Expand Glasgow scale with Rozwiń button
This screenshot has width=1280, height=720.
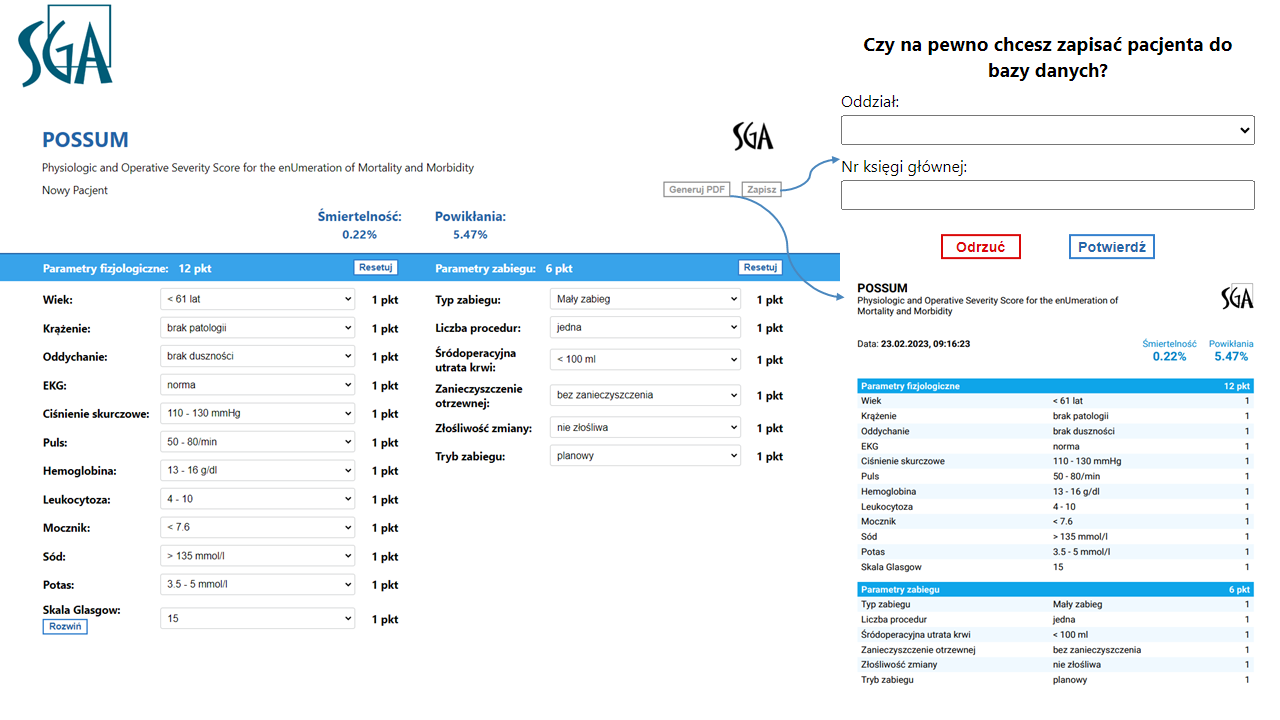tap(65, 627)
